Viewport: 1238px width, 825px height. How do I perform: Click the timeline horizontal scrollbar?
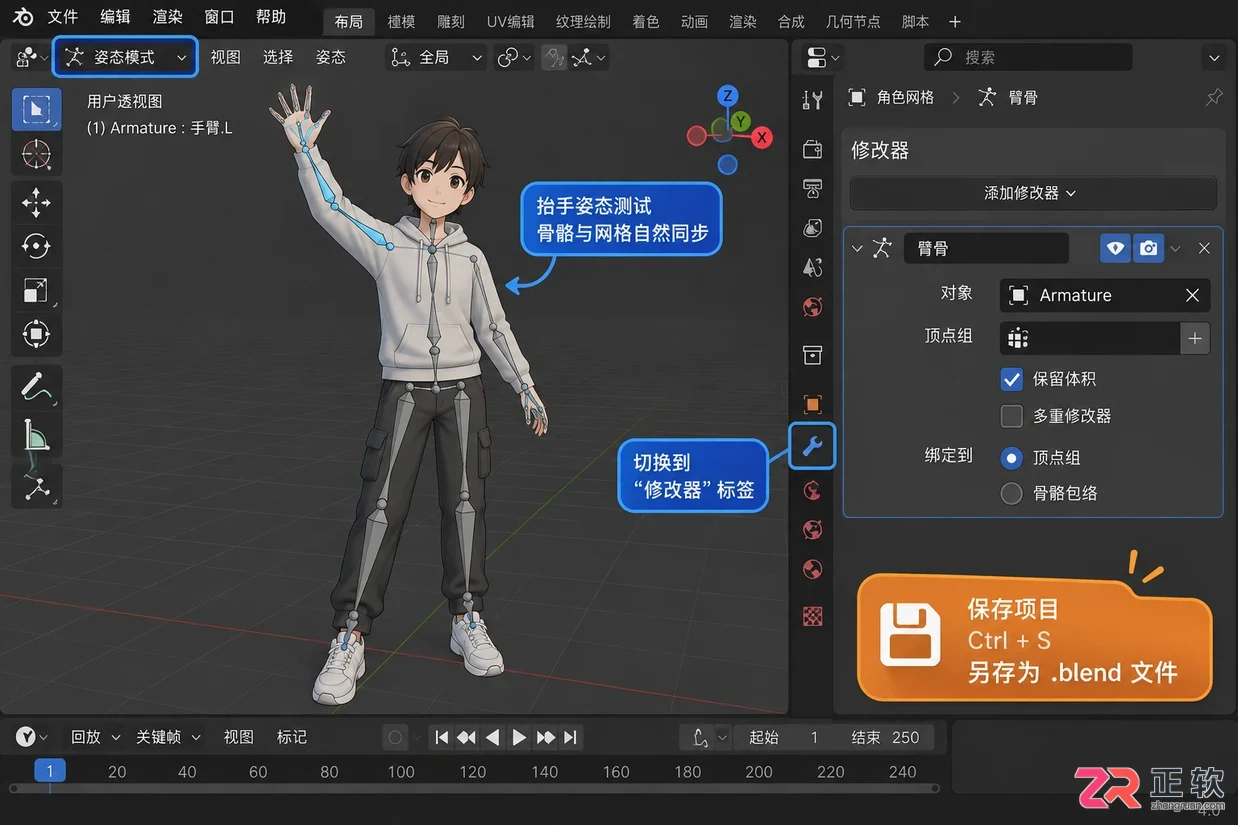(x=474, y=789)
